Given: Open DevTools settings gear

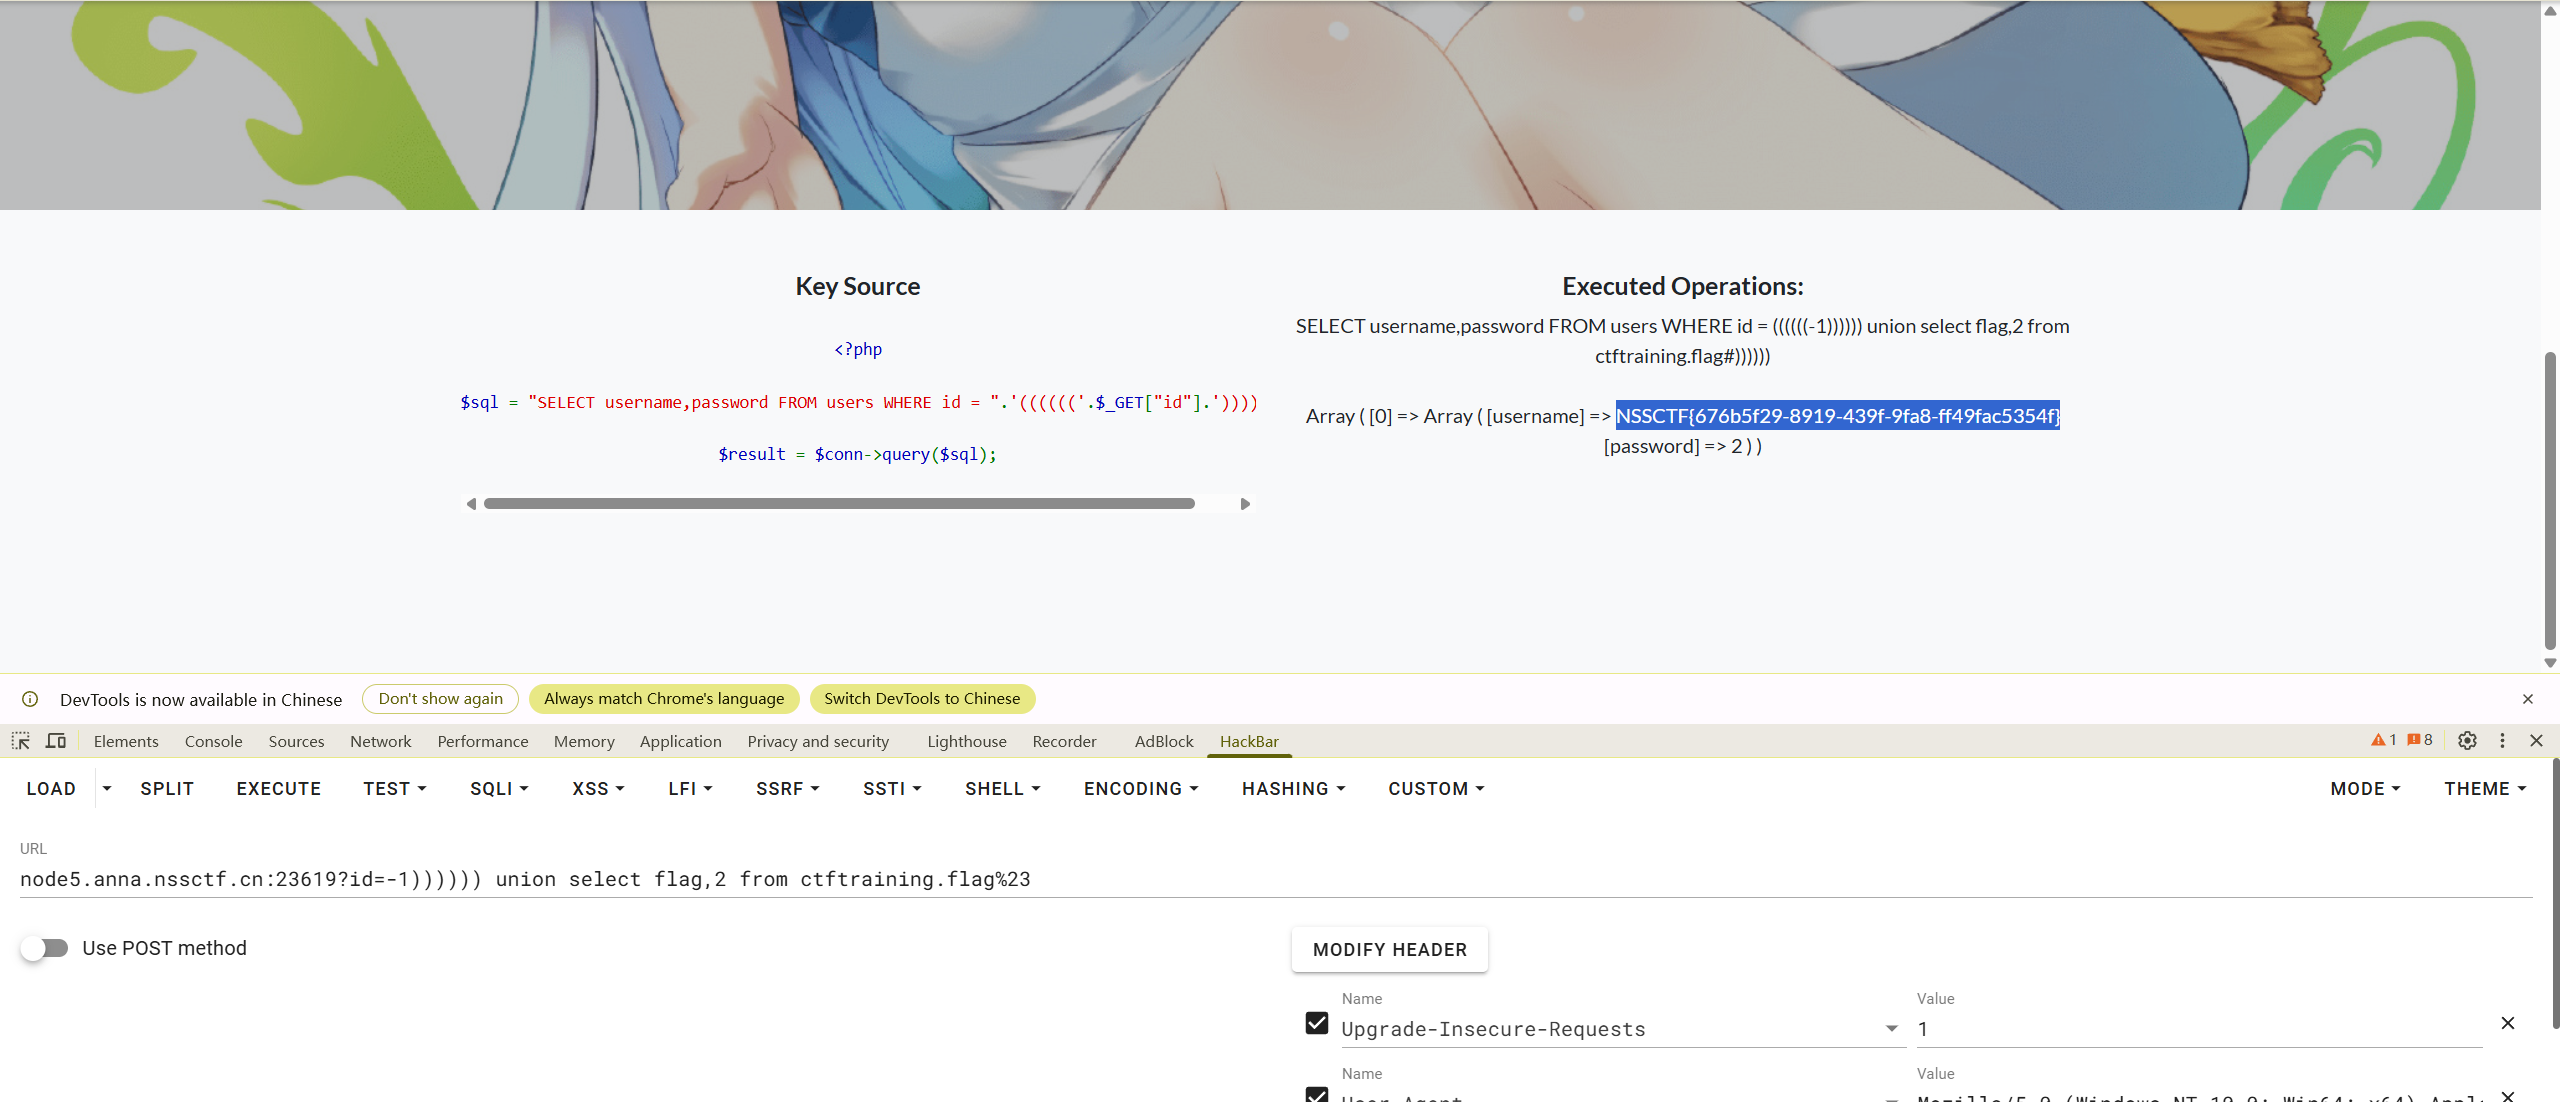Looking at the screenshot, I should point(2467,741).
